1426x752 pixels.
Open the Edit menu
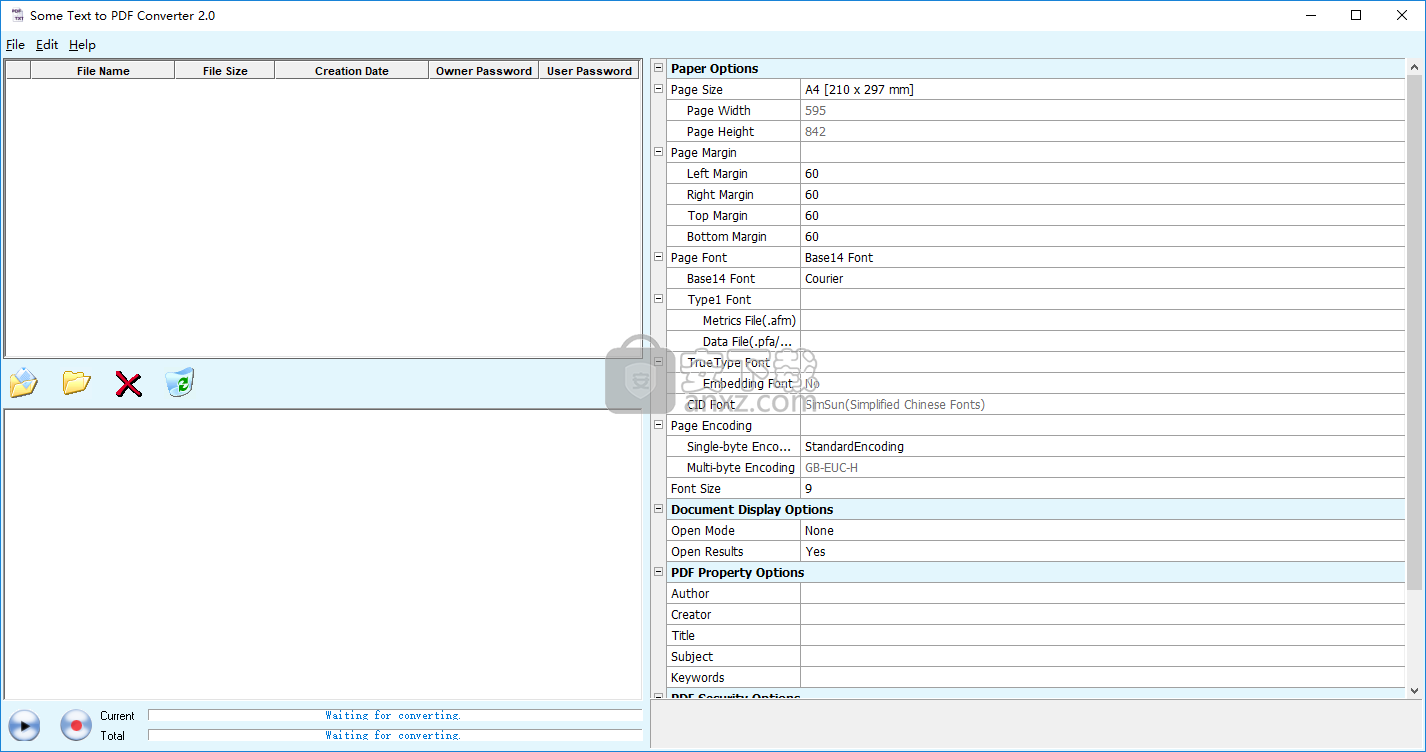(x=47, y=45)
